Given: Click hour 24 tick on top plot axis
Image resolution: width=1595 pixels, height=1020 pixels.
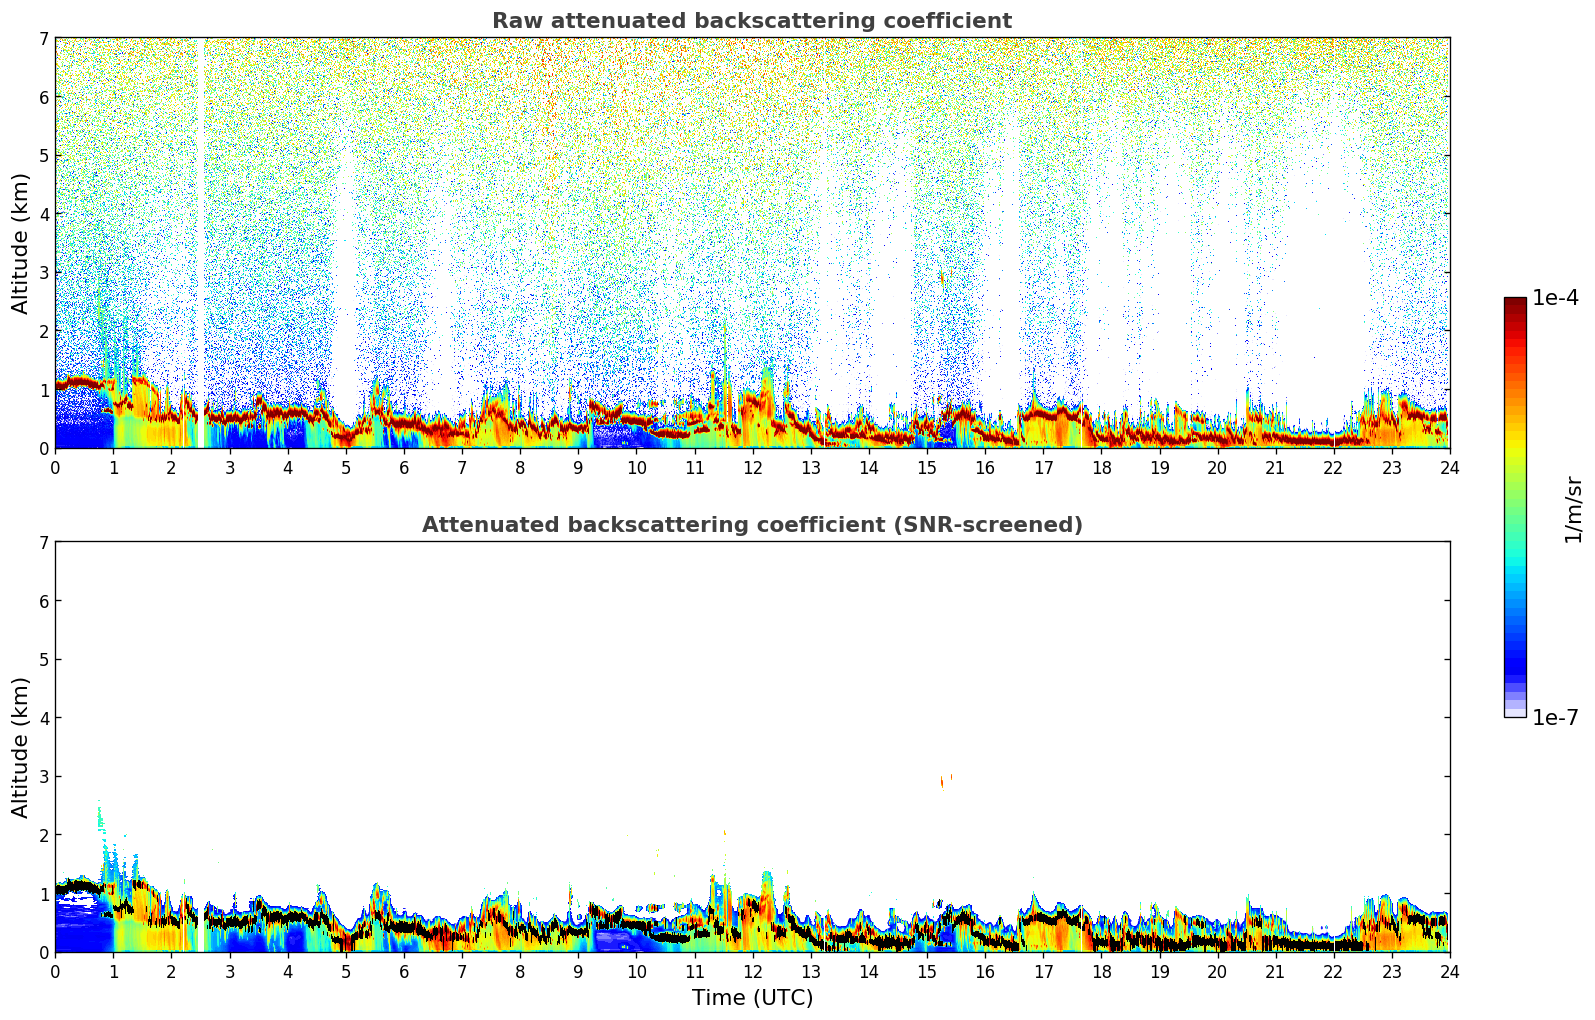Looking at the screenshot, I should pos(1449,467).
